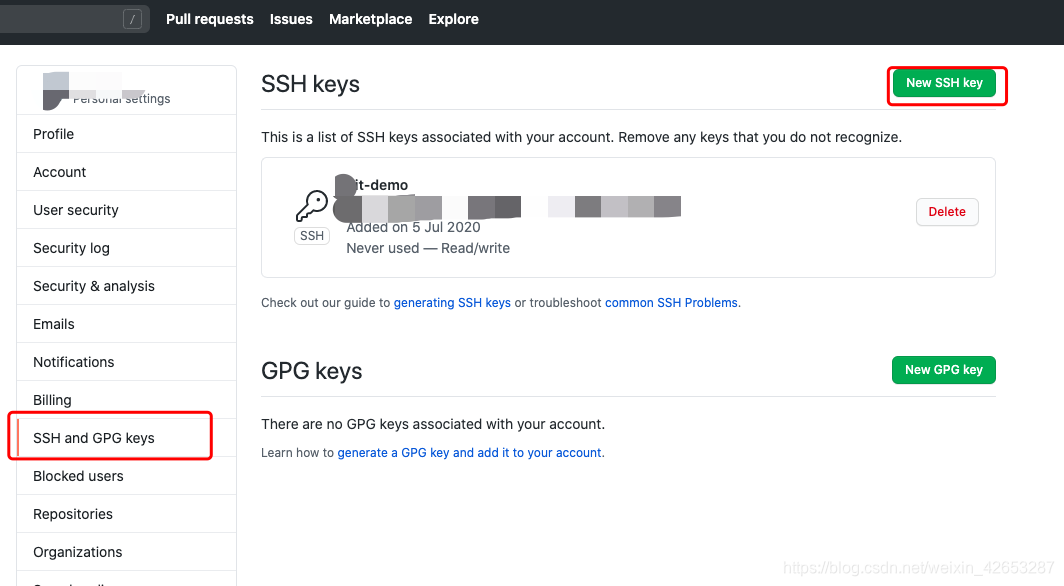Click 'There are no GPG keys' message
This screenshot has width=1064, height=586.
tap(433, 424)
